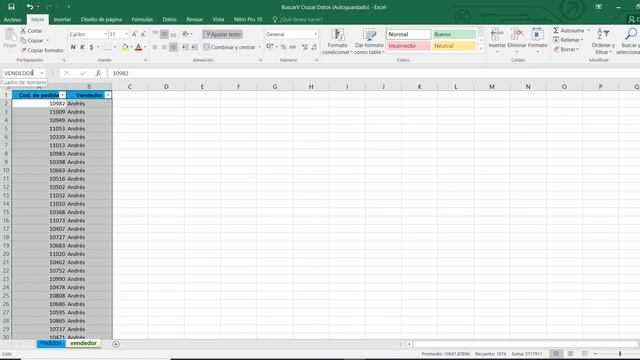Switch to page layout view

click(570, 353)
